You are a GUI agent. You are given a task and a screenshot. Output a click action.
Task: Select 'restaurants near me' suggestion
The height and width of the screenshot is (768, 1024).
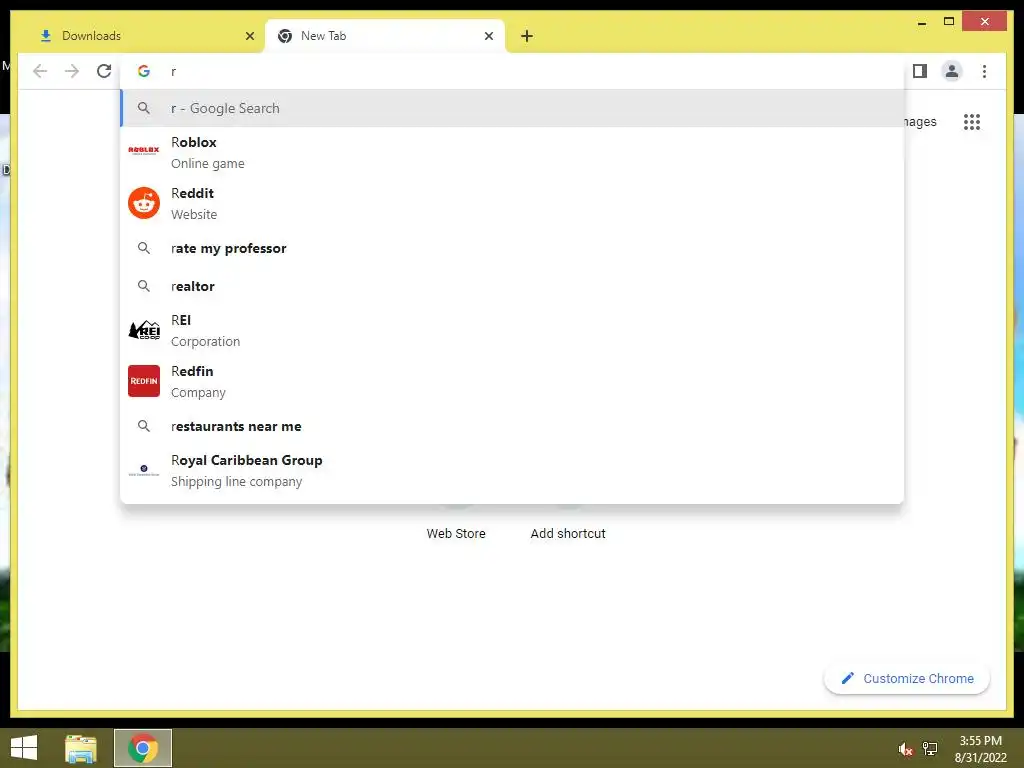(512, 426)
